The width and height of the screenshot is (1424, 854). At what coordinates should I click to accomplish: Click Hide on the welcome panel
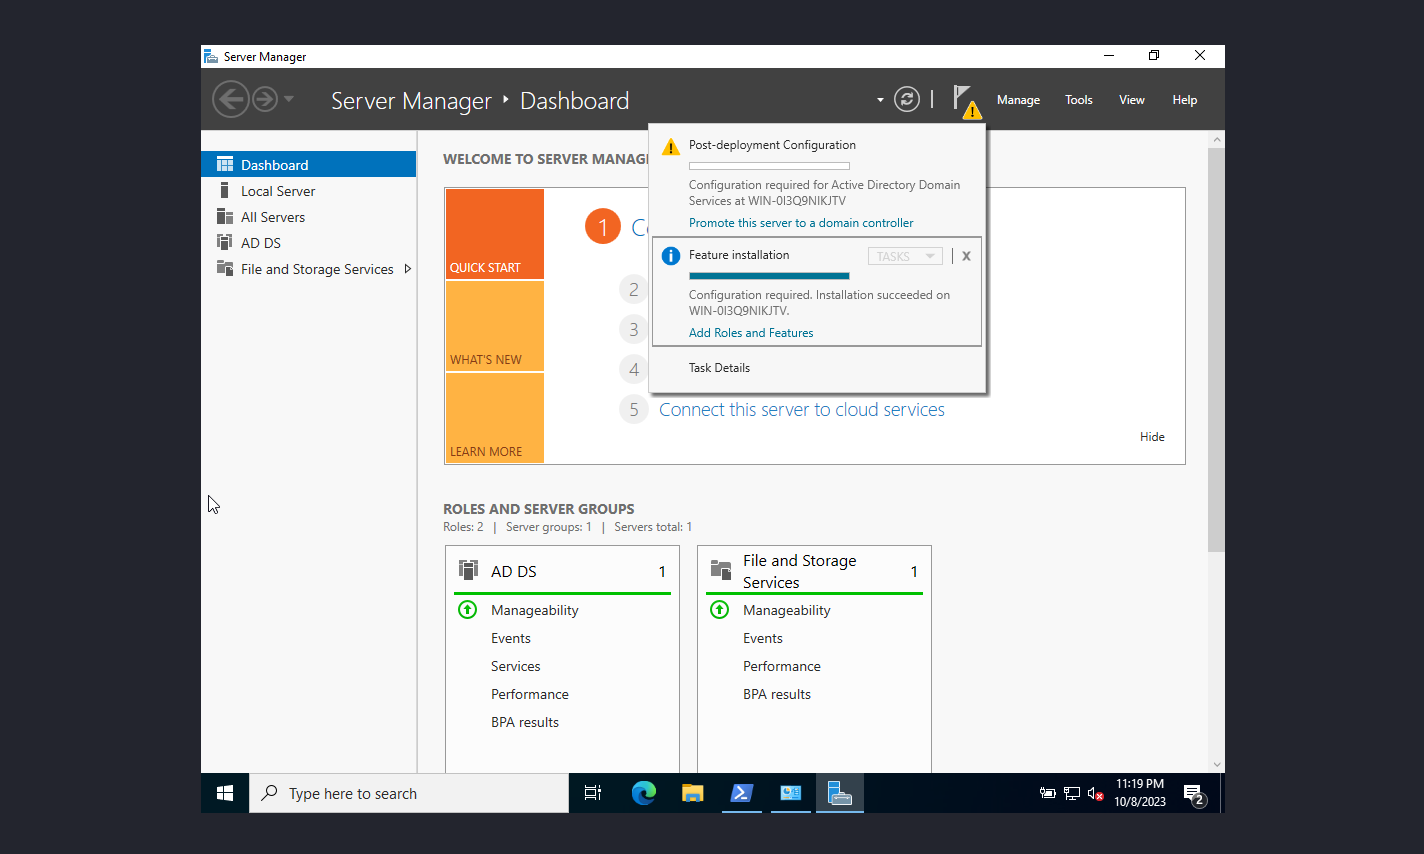point(1152,437)
